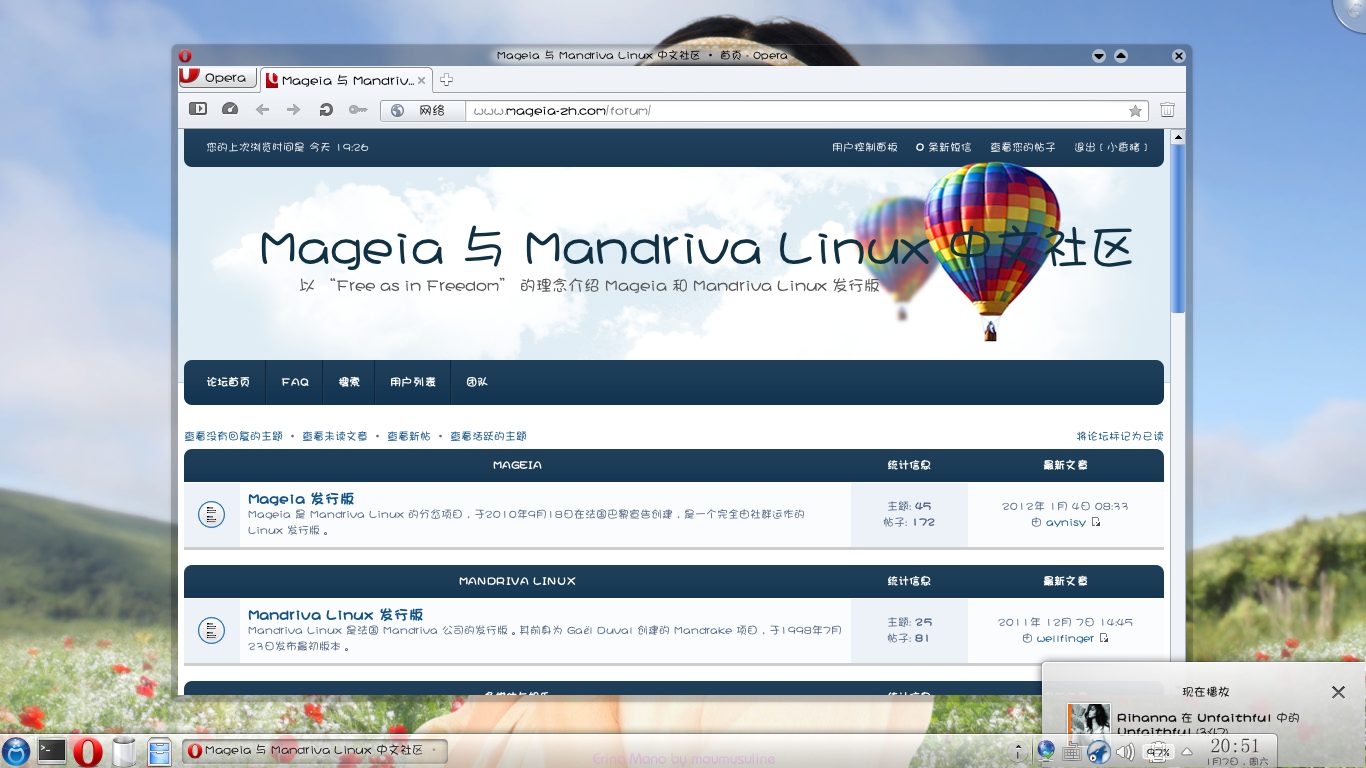
Task: Close the 现在播放 notification popup
Action: tap(1338, 692)
